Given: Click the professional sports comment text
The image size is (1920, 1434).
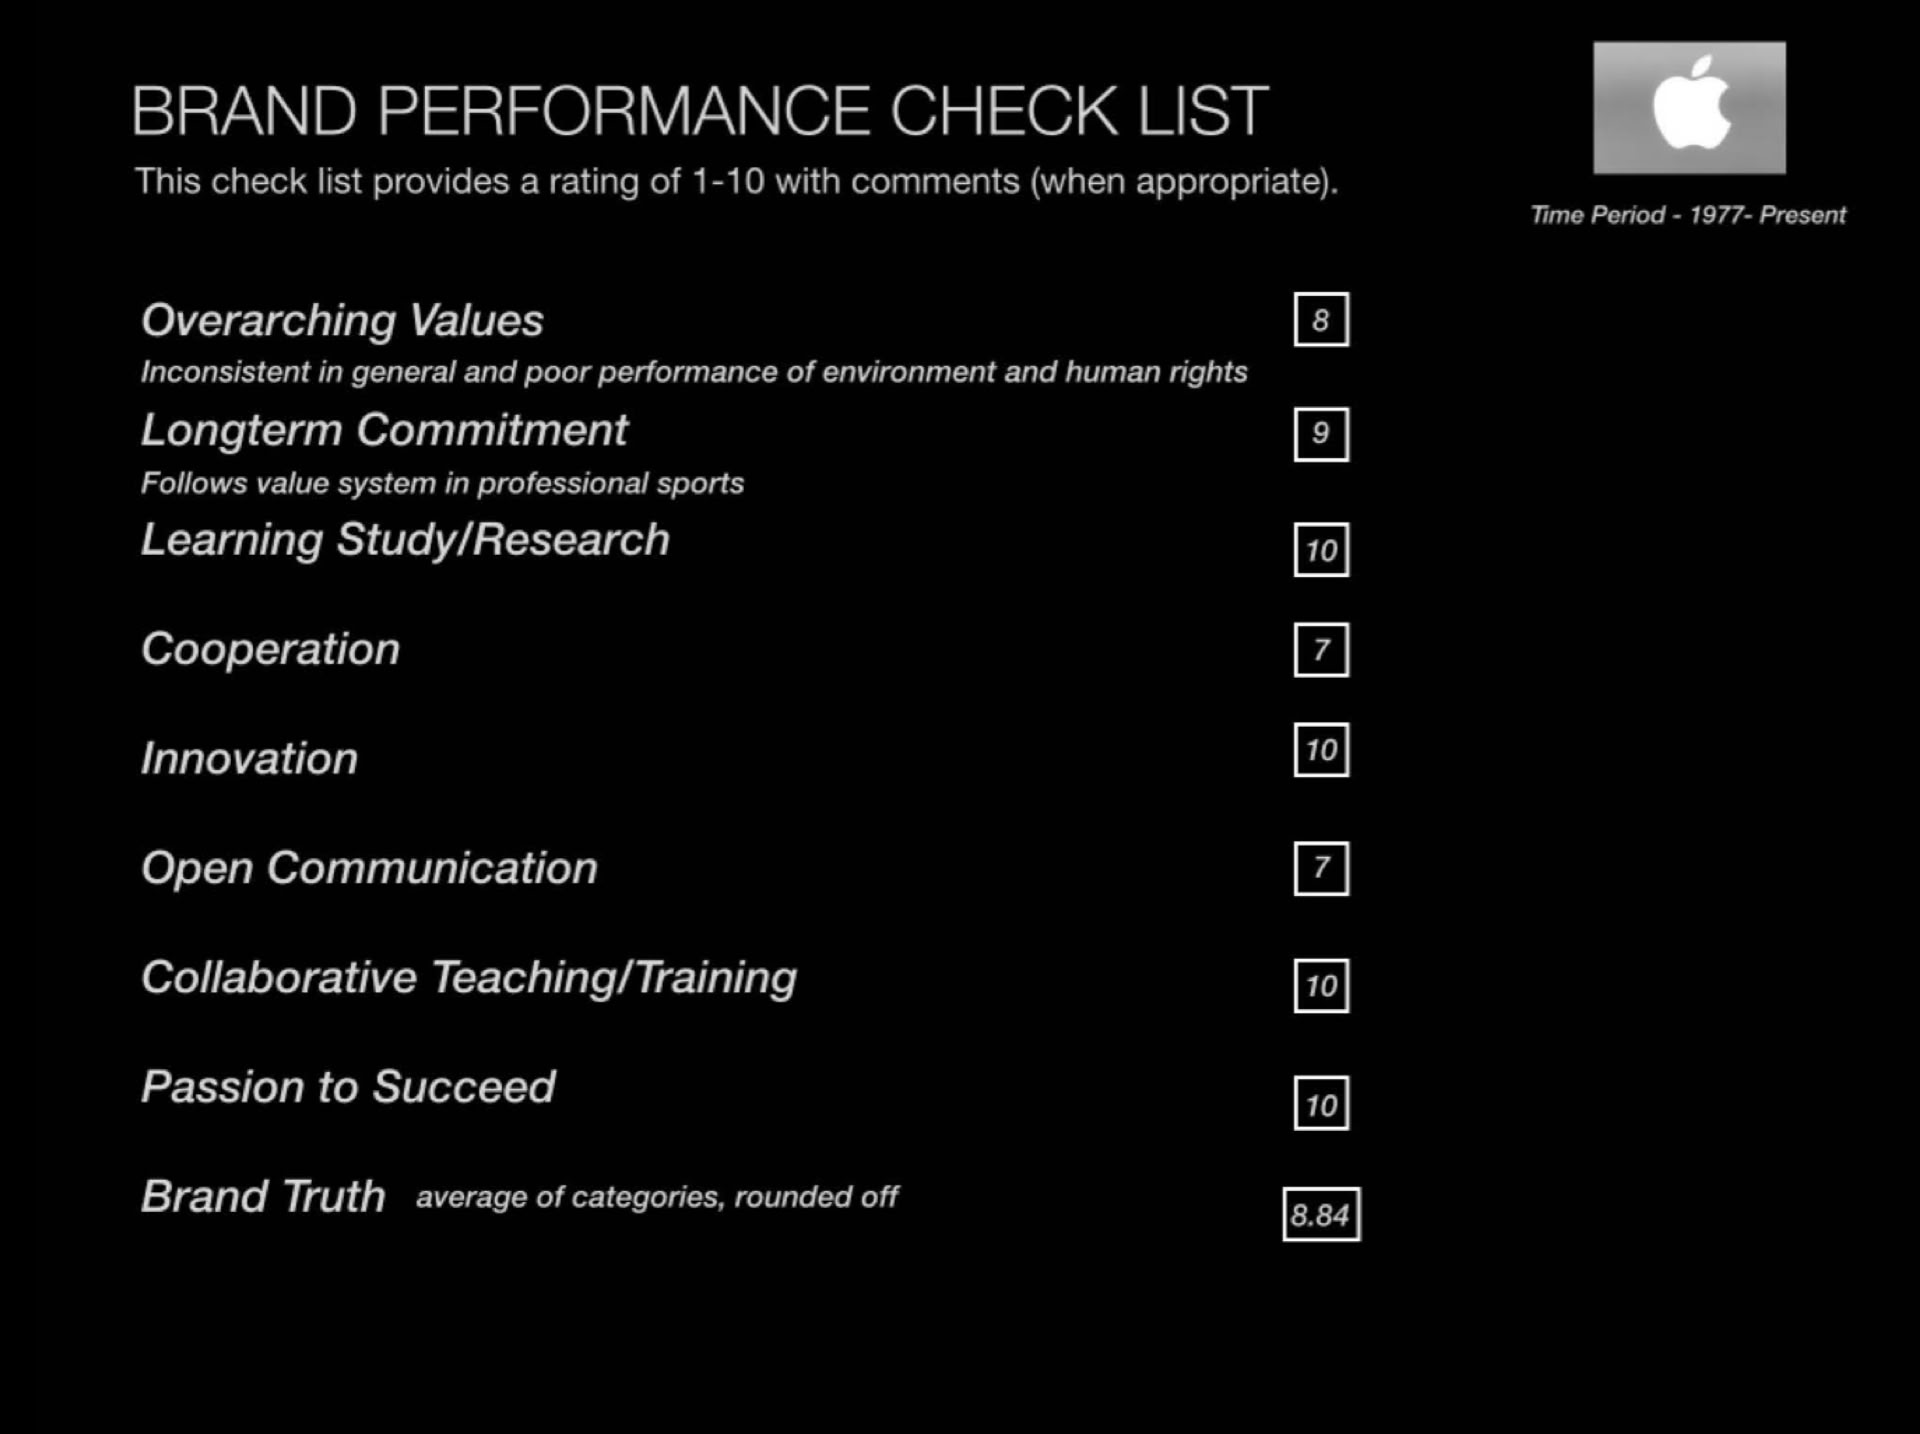Looking at the screenshot, I should pos(442,484).
